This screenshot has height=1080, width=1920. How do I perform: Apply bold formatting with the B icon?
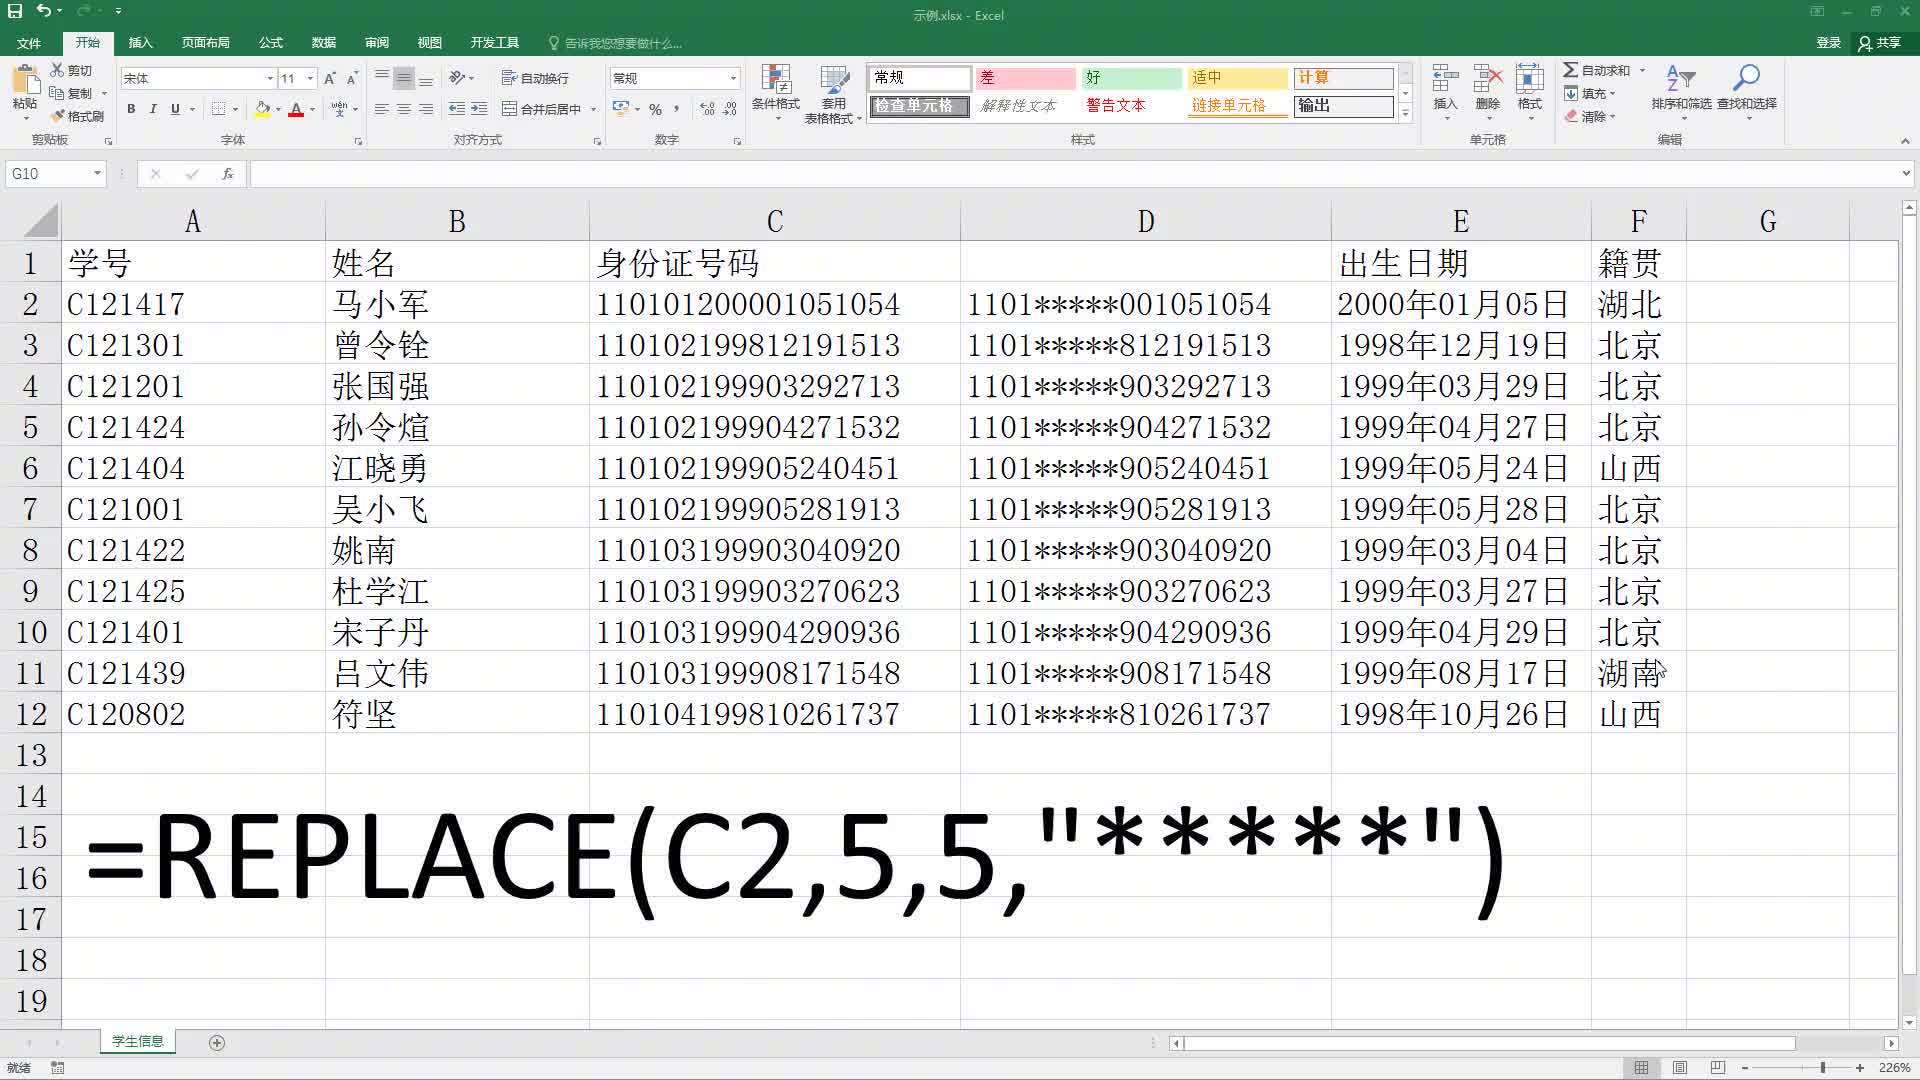point(130,109)
